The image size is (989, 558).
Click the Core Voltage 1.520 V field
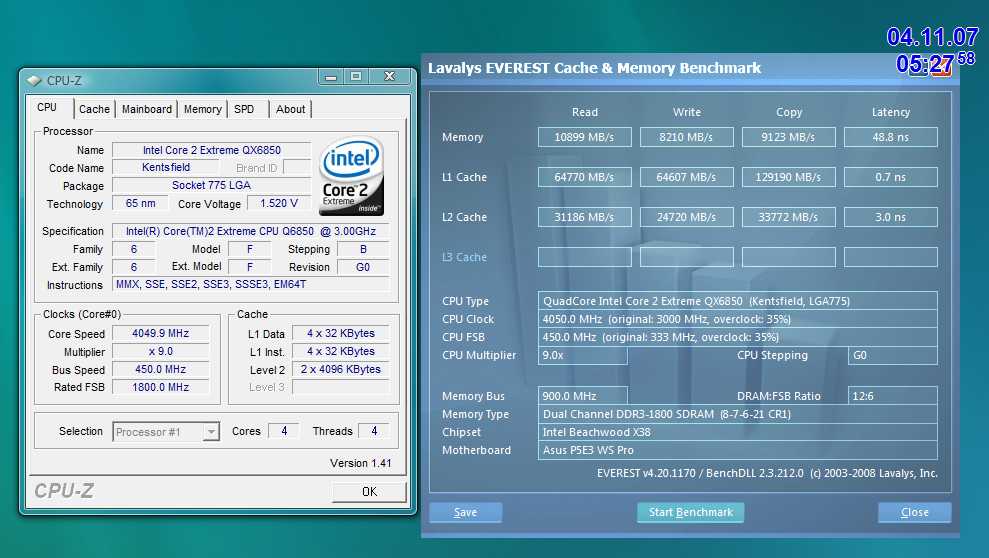coord(279,203)
